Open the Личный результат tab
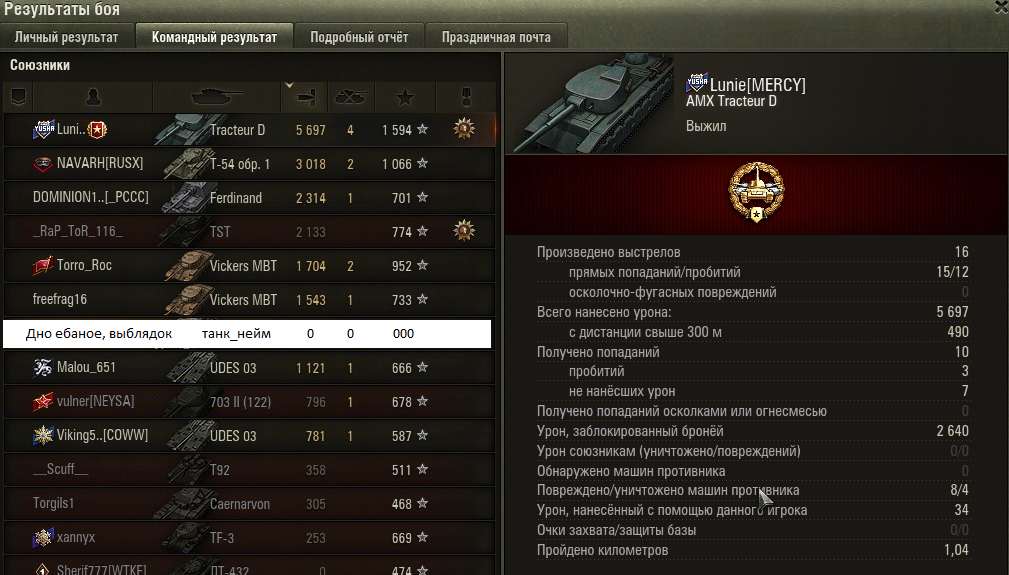The height and width of the screenshot is (575, 1009). coord(66,37)
